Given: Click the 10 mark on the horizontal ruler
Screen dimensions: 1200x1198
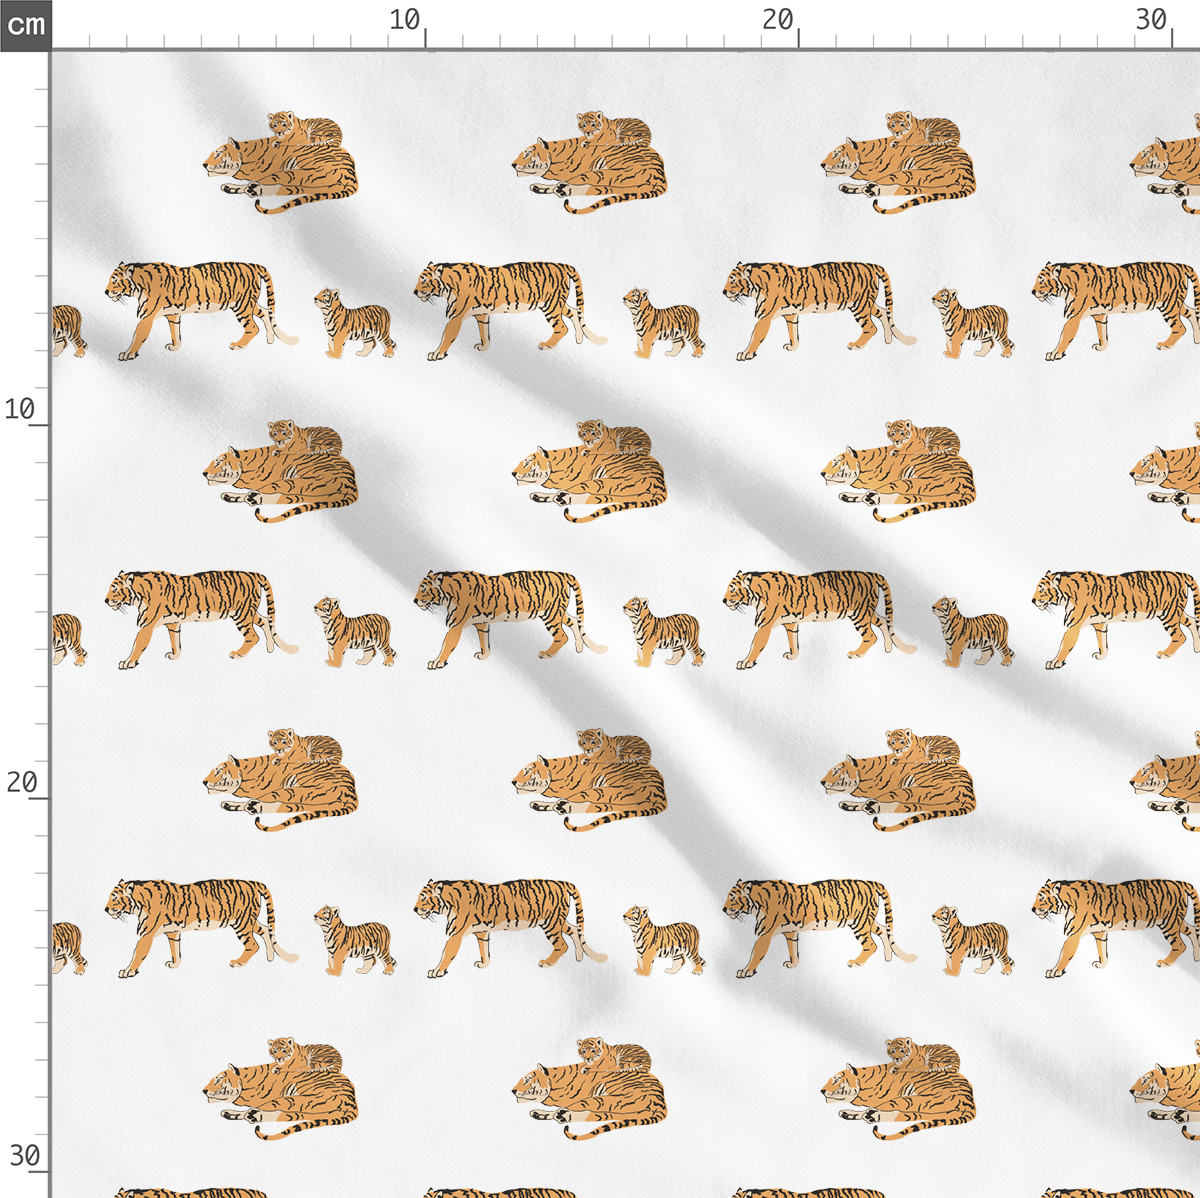Looking at the screenshot, I should tap(405, 20).
